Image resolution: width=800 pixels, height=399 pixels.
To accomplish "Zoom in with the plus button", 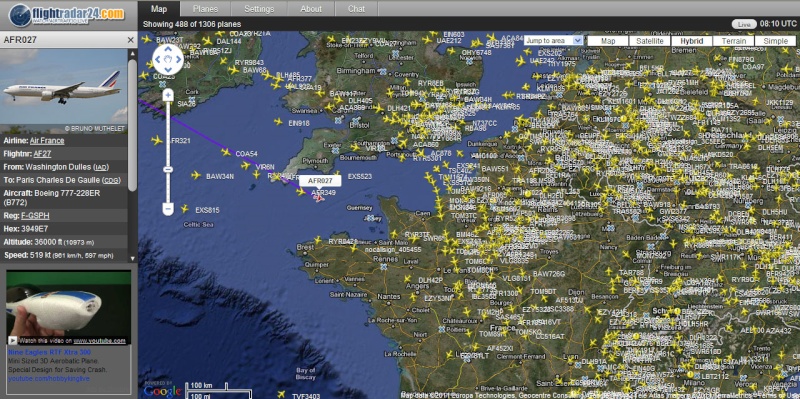I will pyautogui.click(x=168, y=95).
